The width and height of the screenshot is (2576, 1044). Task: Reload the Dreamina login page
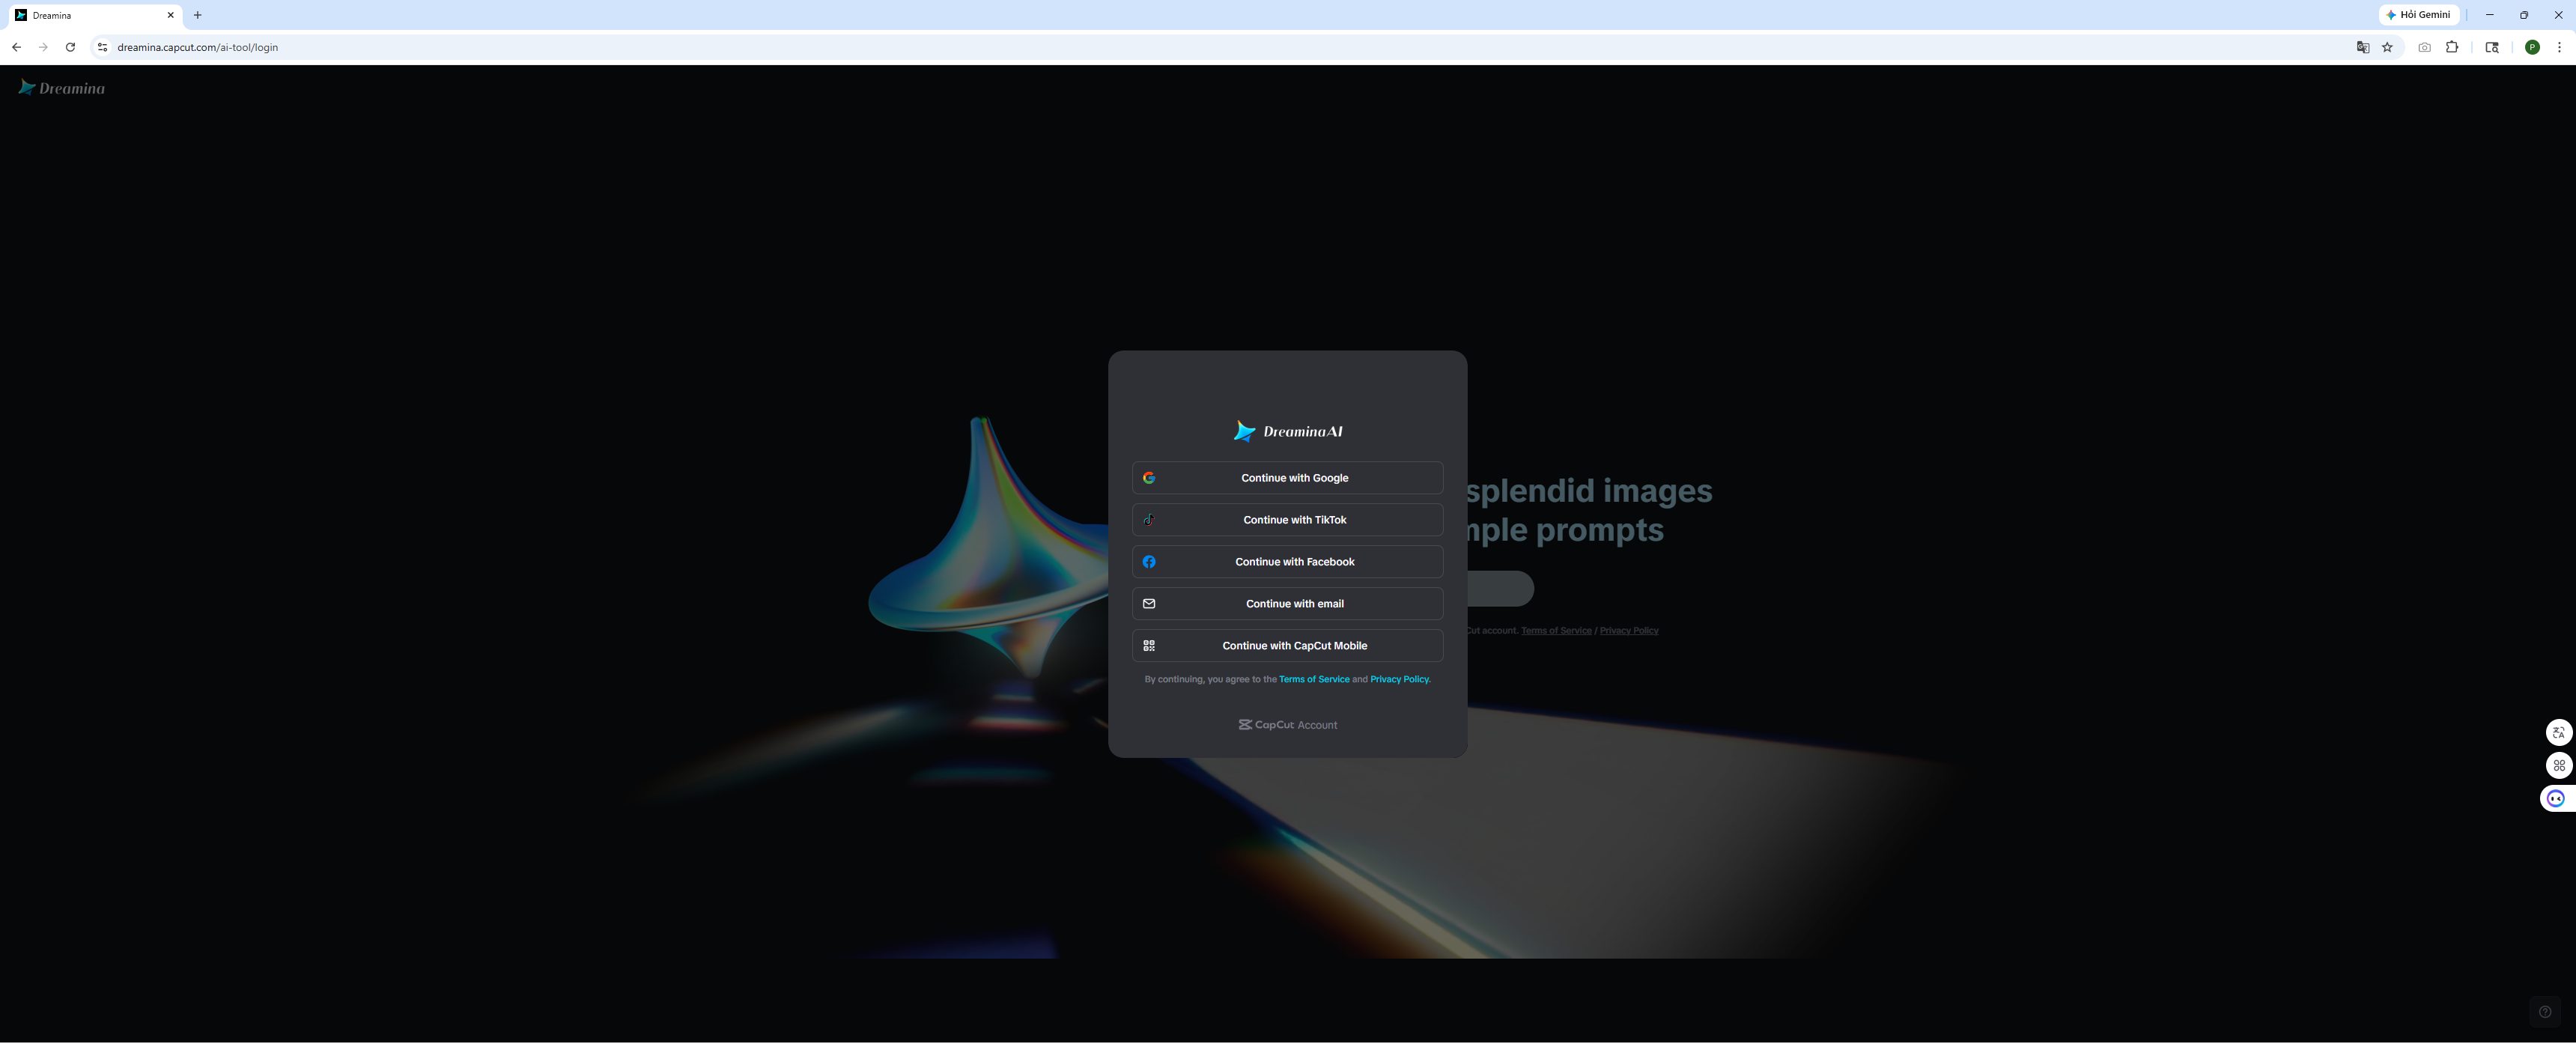pos(70,47)
